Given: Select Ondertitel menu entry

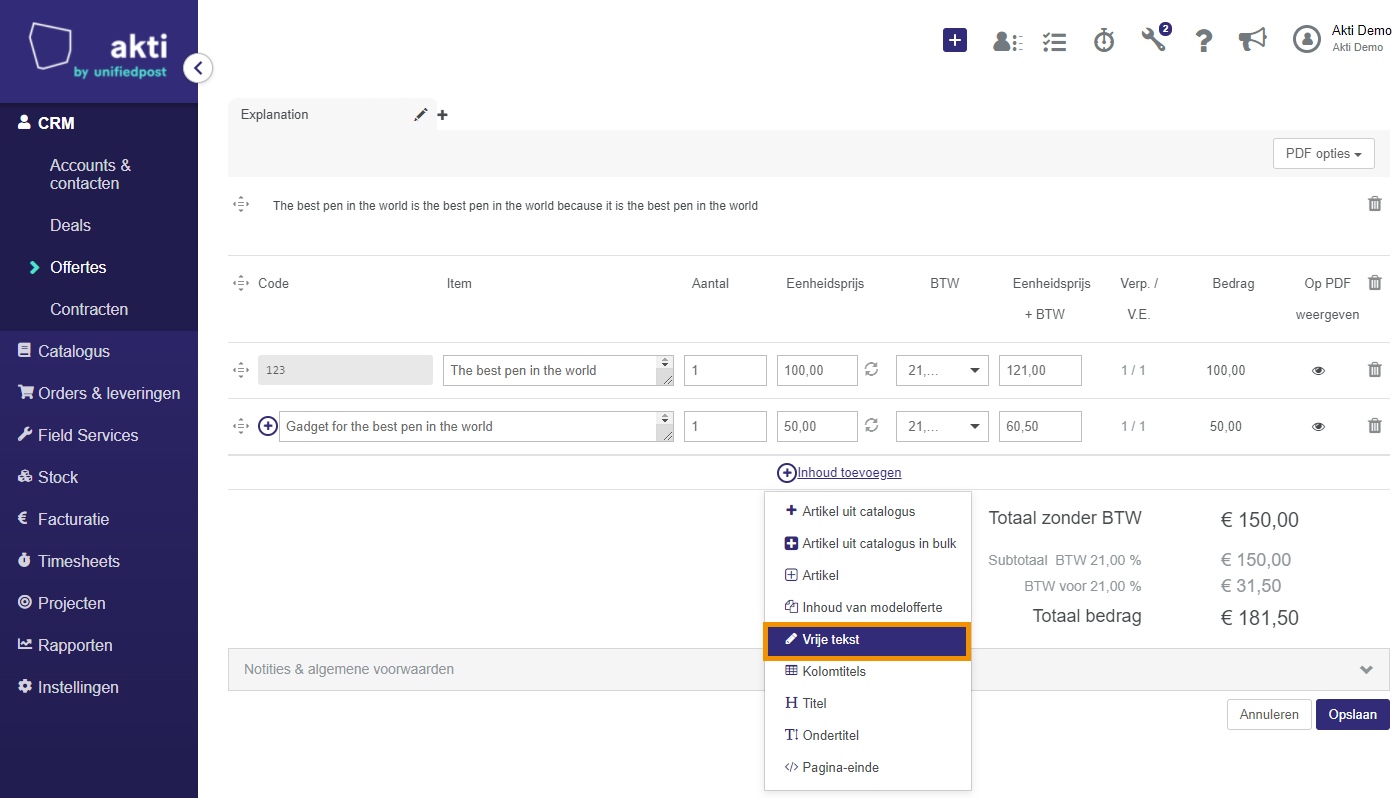Looking at the screenshot, I should pyautogui.click(x=868, y=735).
